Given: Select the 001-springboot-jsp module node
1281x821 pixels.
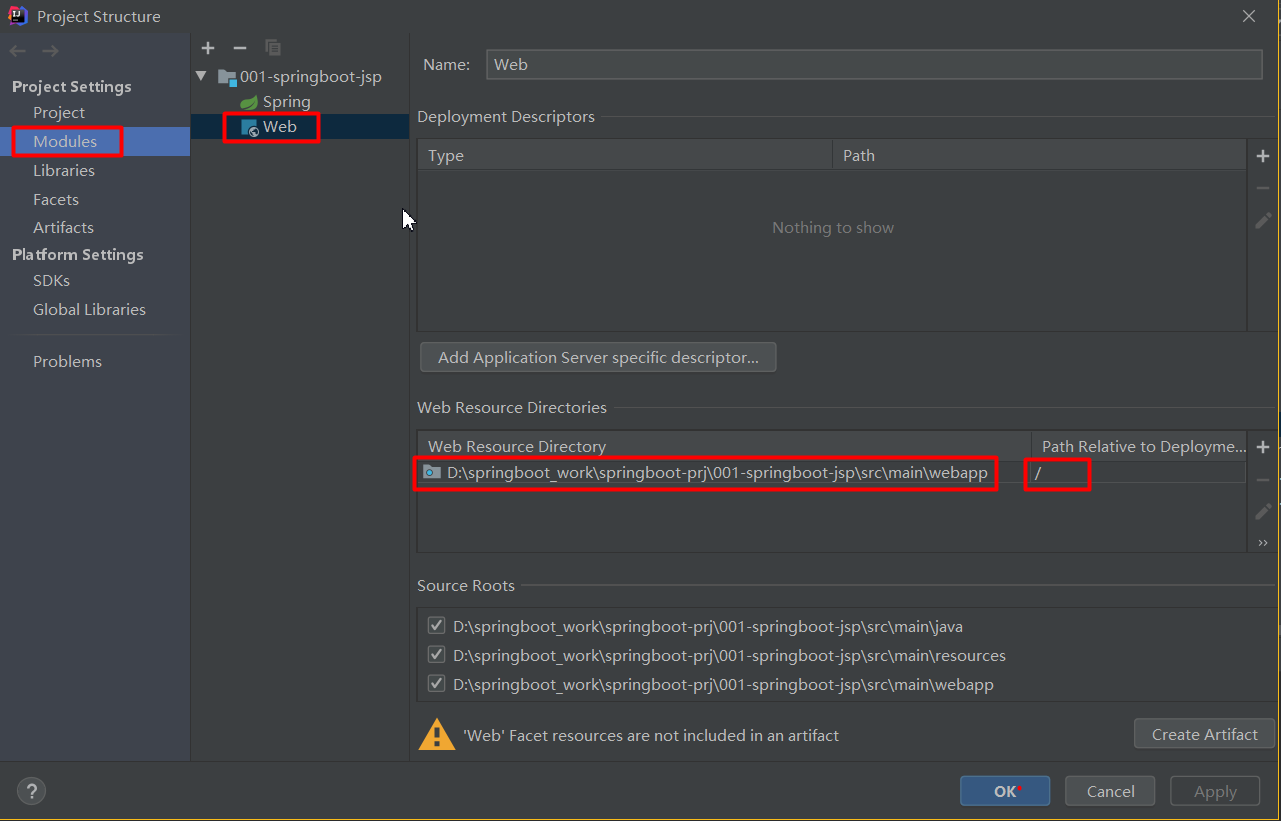Looking at the screenshot, I should pos(310,76).
